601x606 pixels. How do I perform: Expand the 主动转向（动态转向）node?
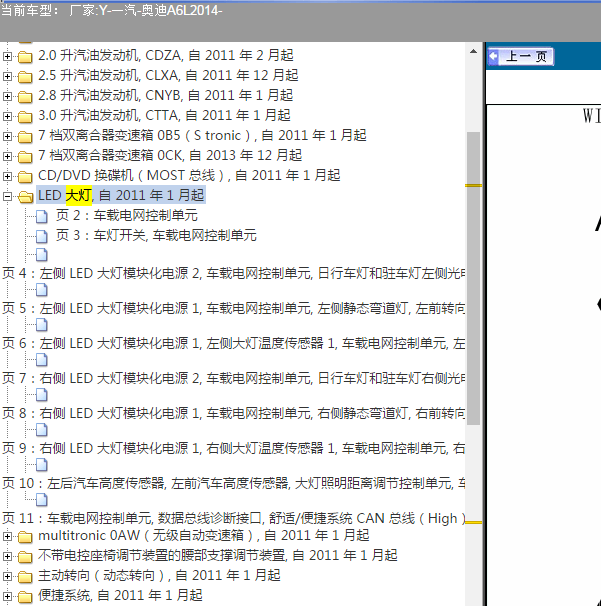point(7,577)
